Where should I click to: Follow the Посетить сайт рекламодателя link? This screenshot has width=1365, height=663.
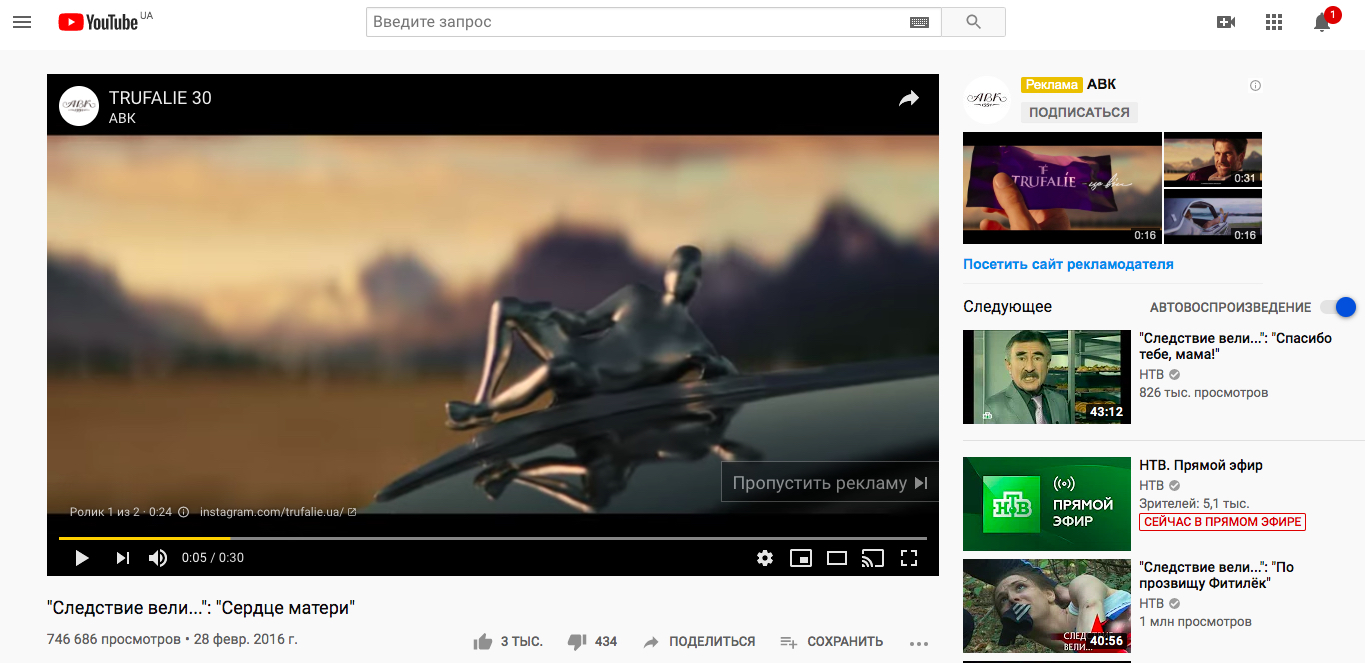(1068, 265)
